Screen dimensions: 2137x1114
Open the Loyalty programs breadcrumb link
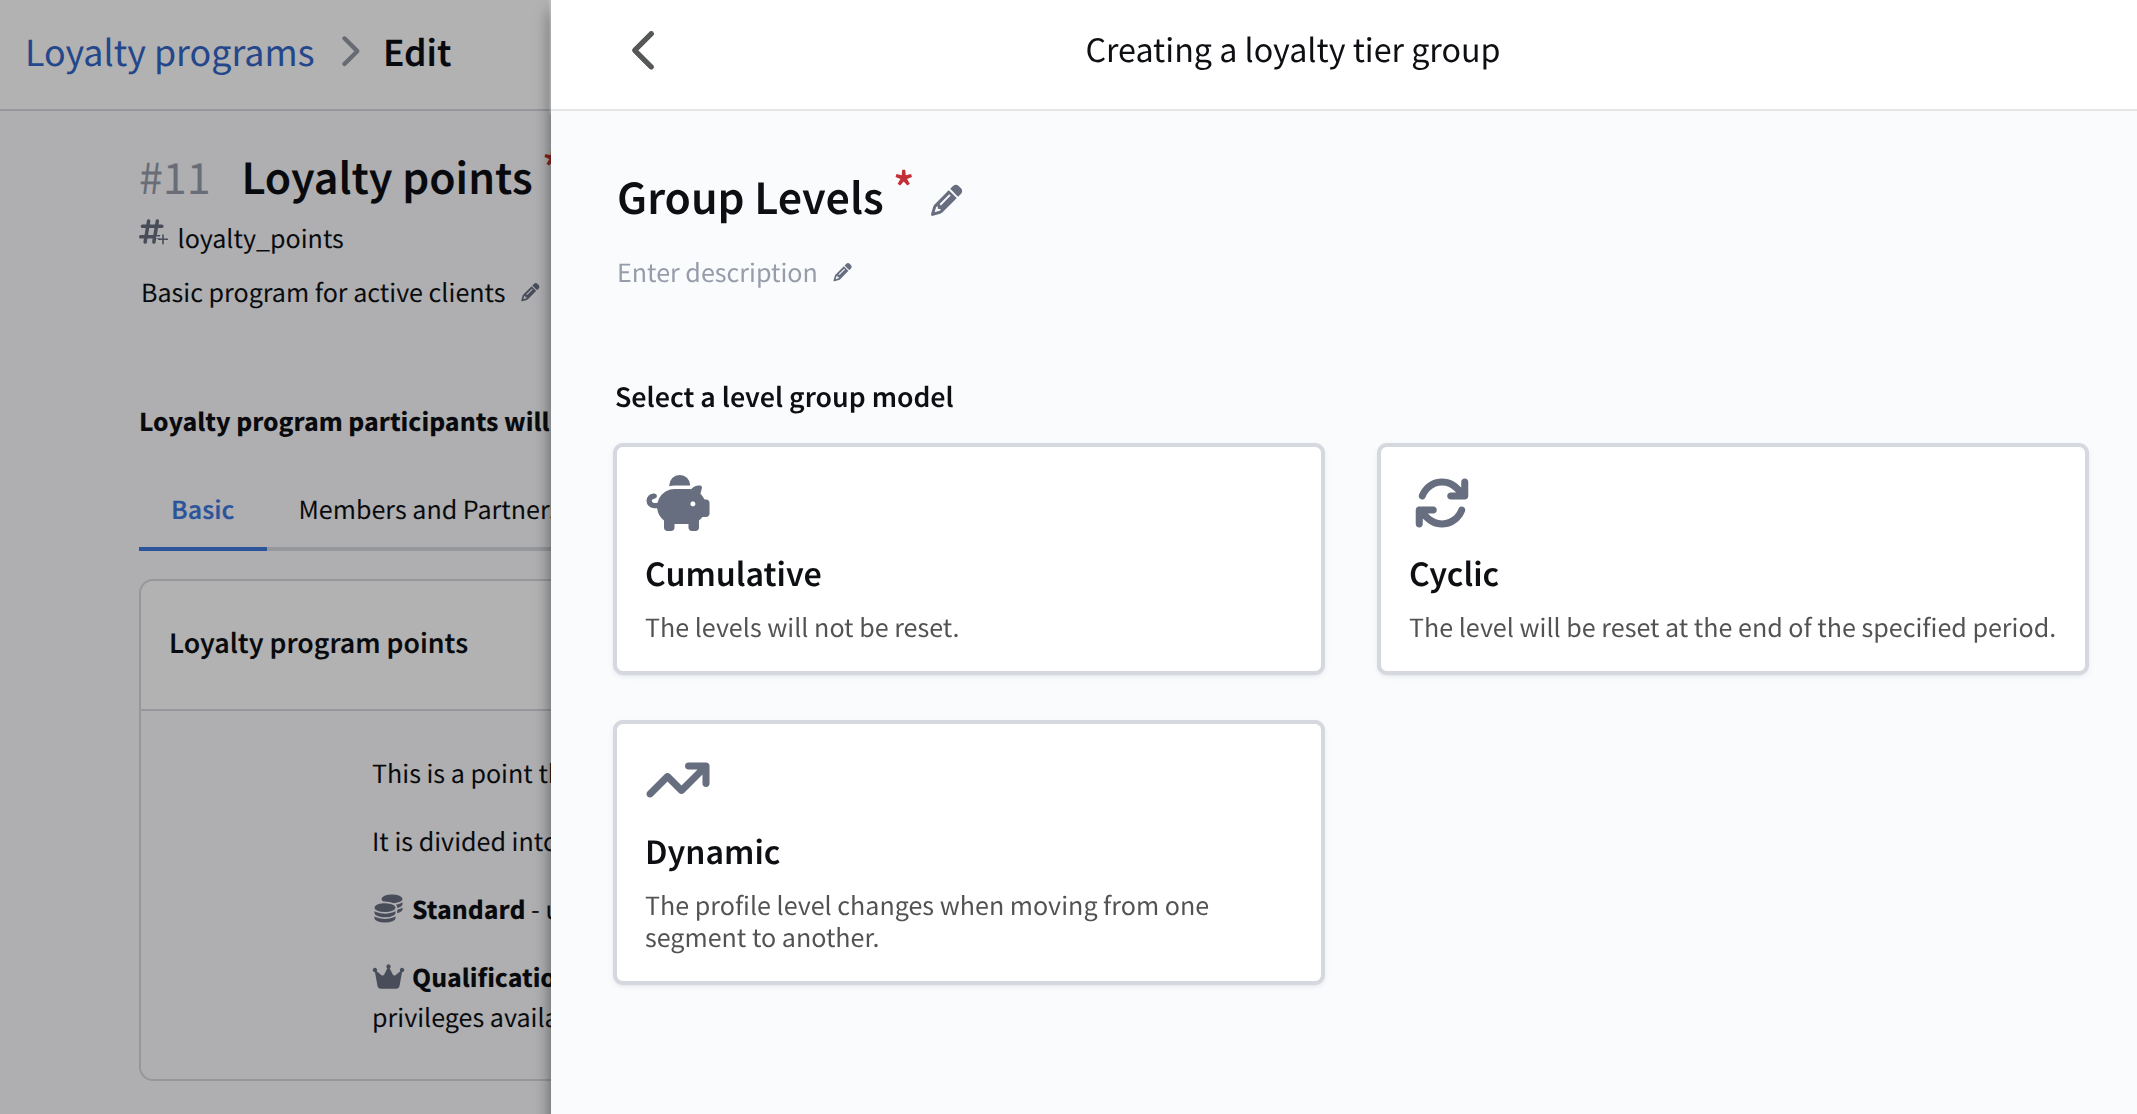click(170, 53)
